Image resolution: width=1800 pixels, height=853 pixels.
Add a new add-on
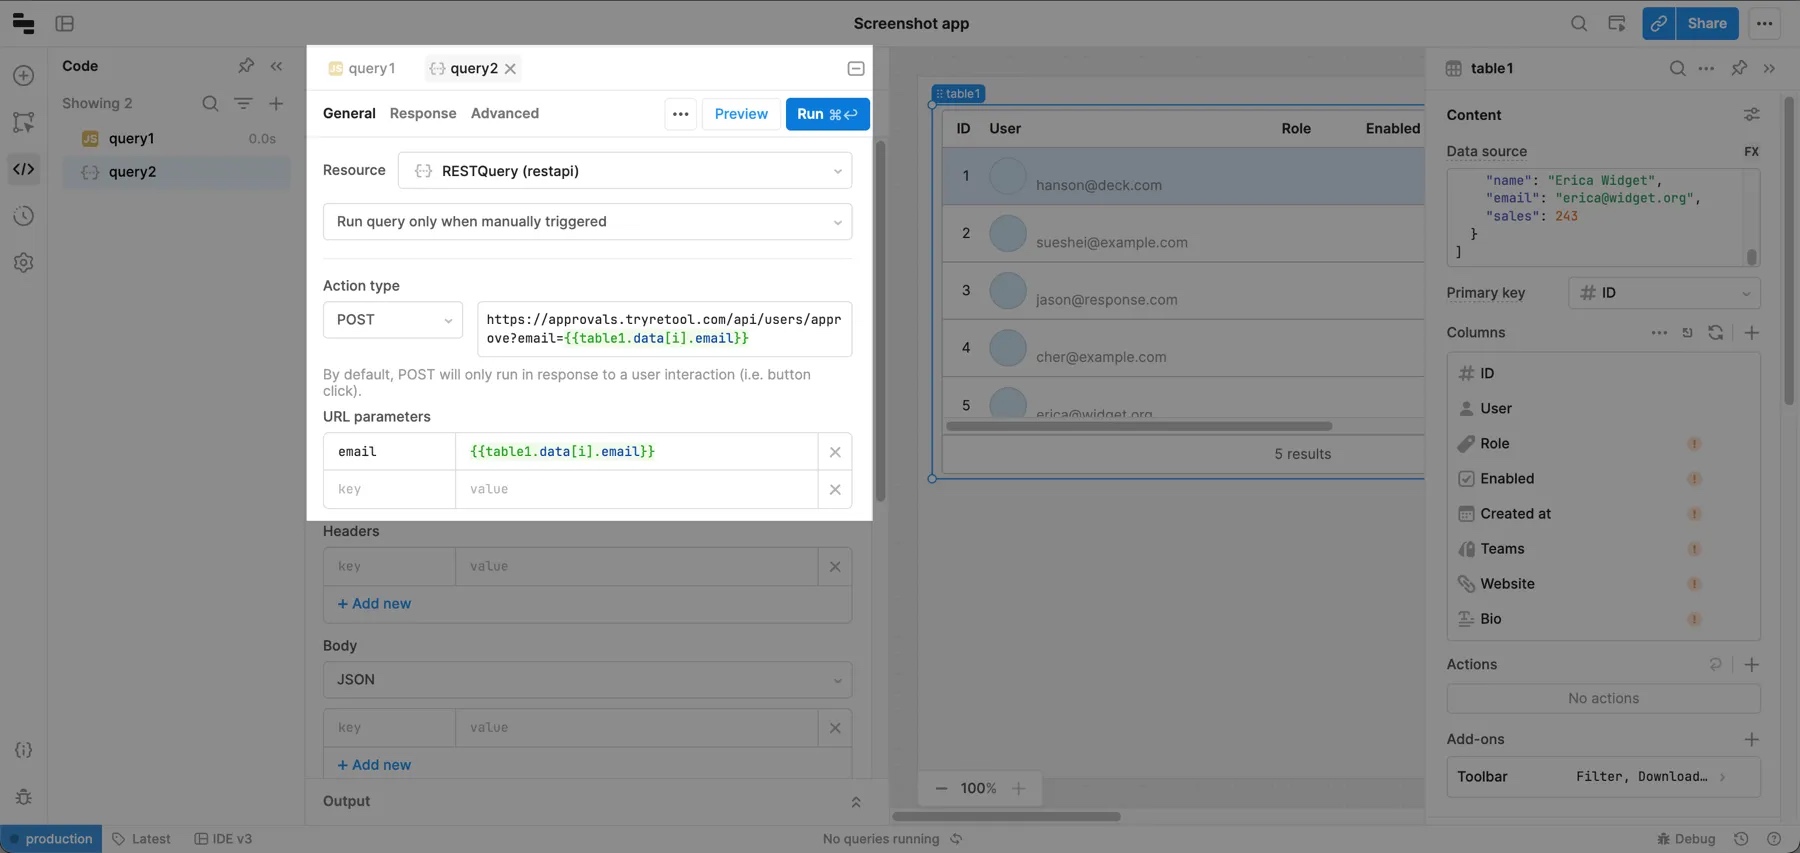(1752, 740)
